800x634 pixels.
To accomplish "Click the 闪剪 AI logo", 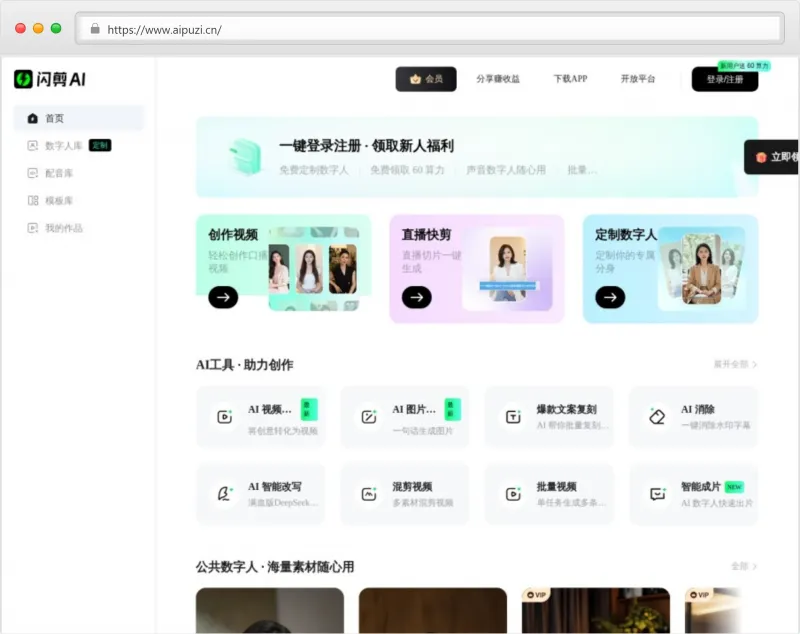I will (x=47, y=79).
